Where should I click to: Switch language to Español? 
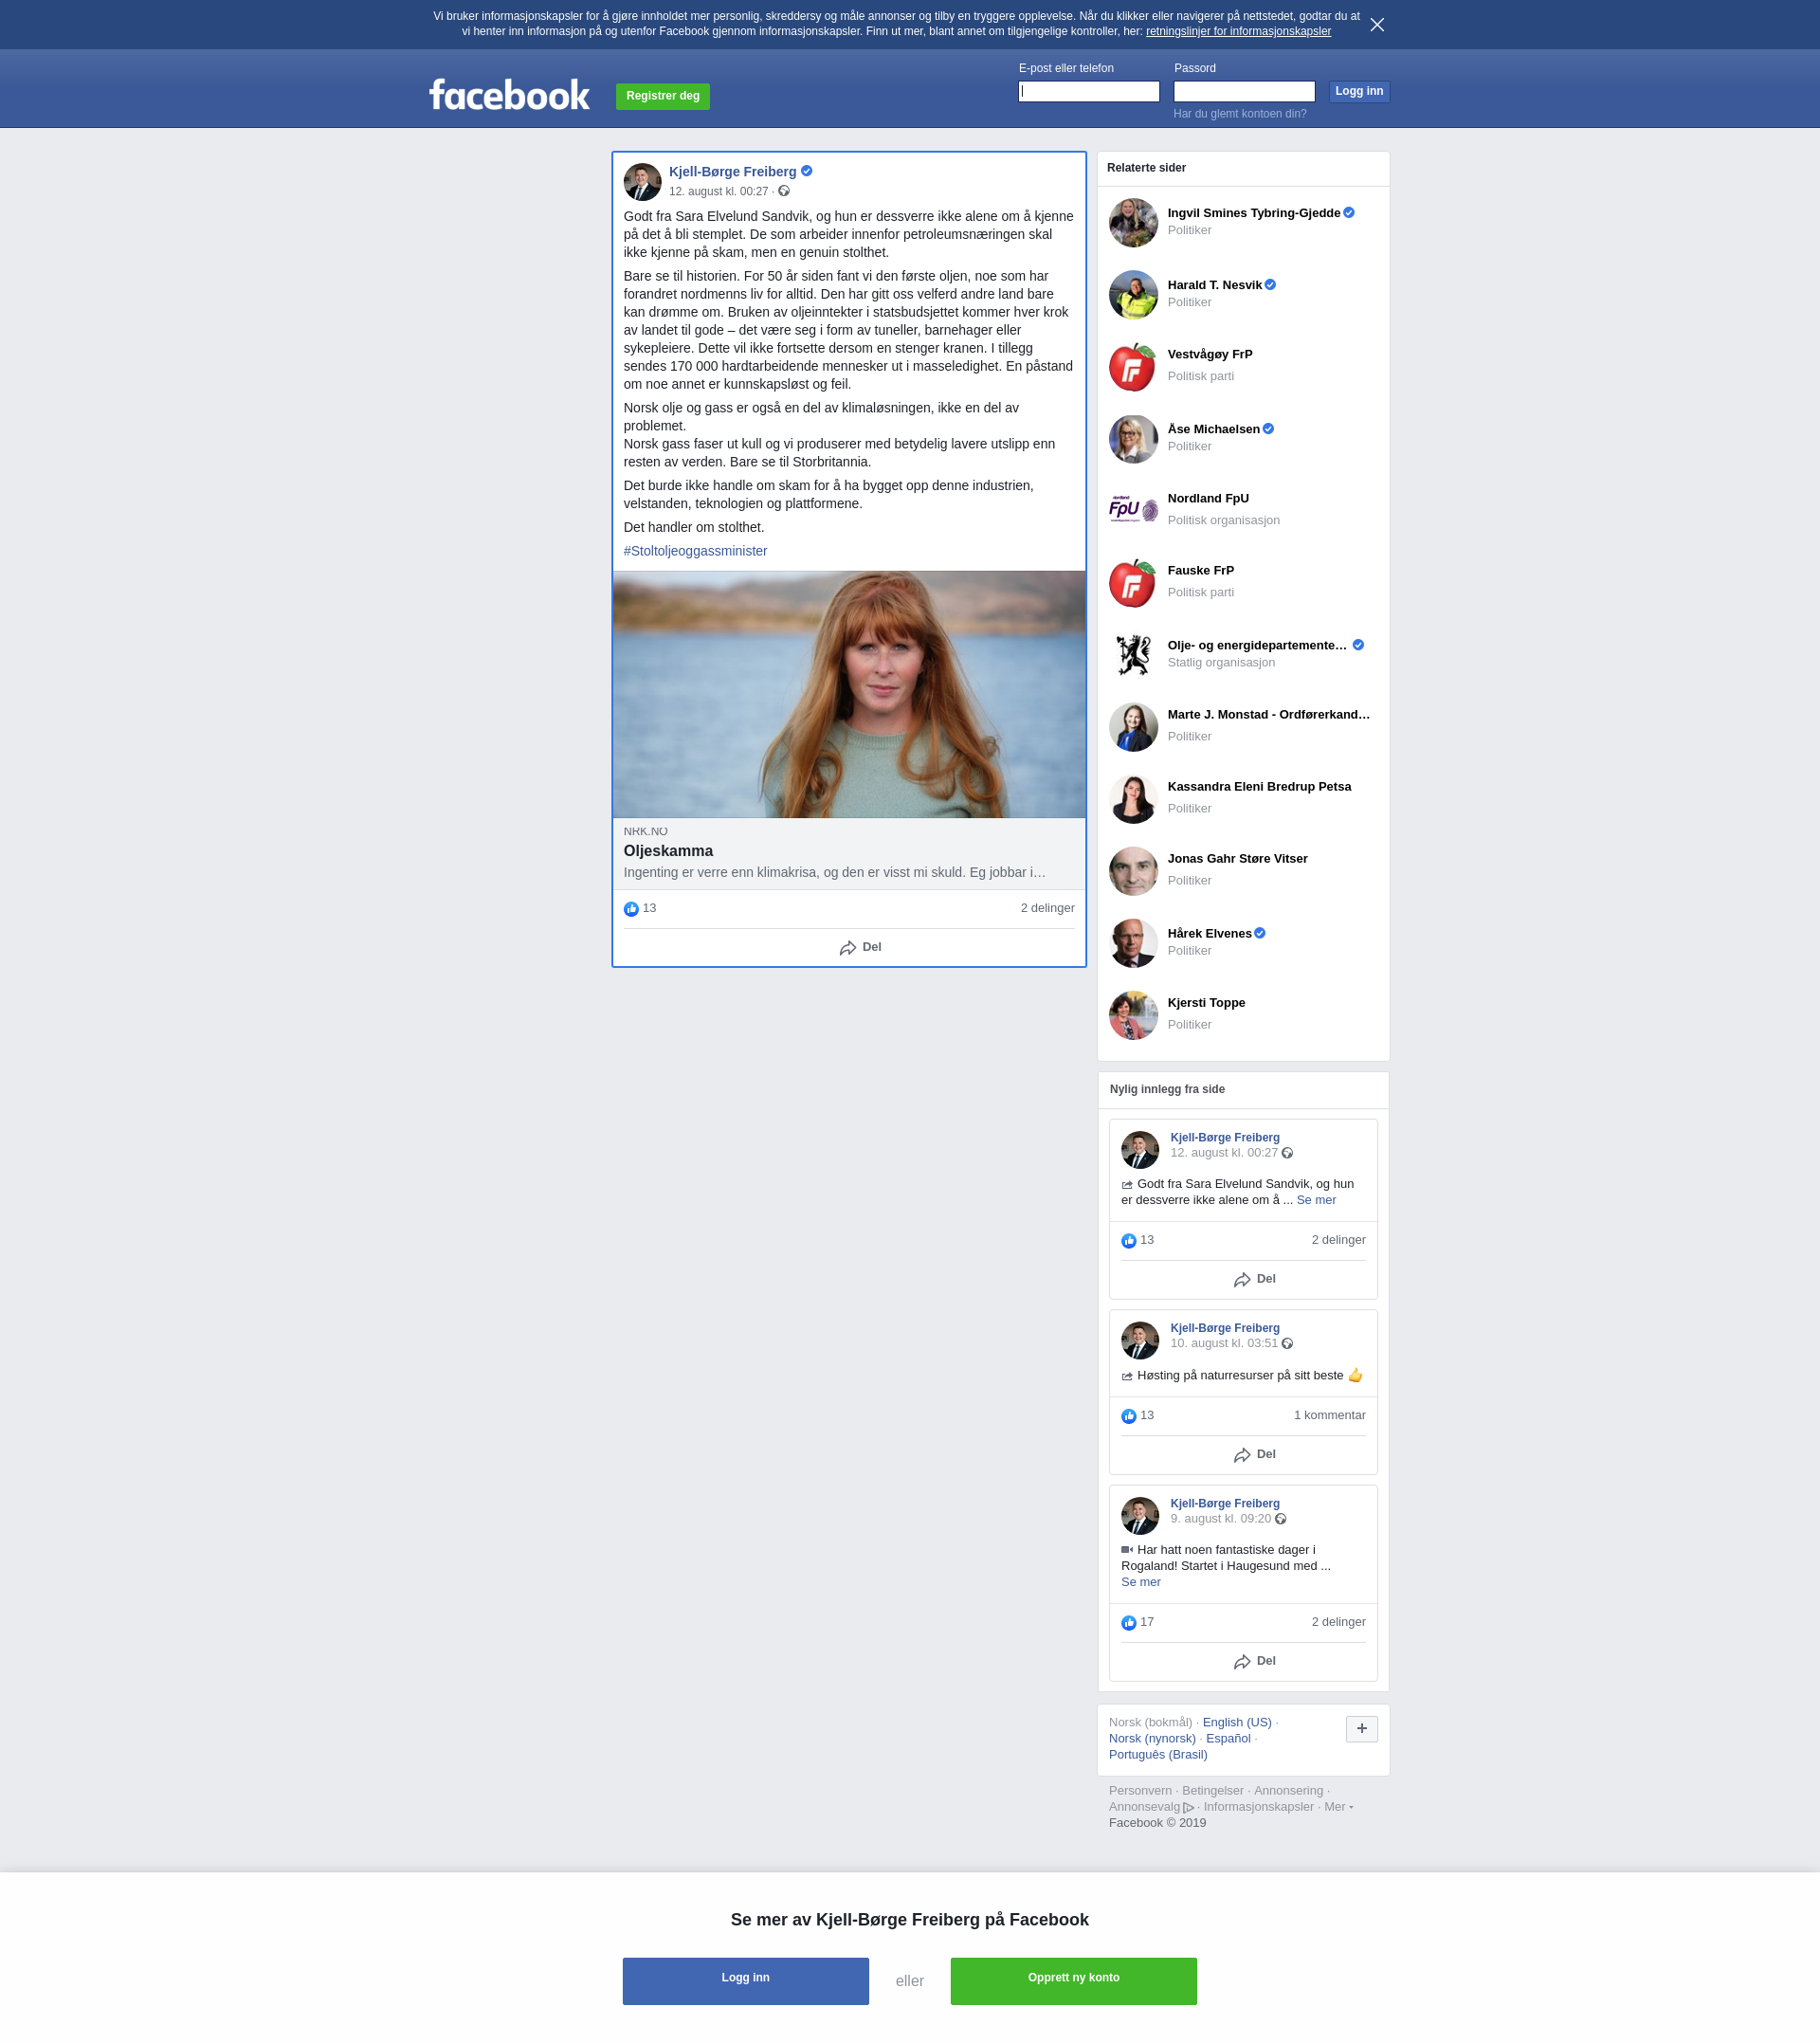pos(1228,1738)
